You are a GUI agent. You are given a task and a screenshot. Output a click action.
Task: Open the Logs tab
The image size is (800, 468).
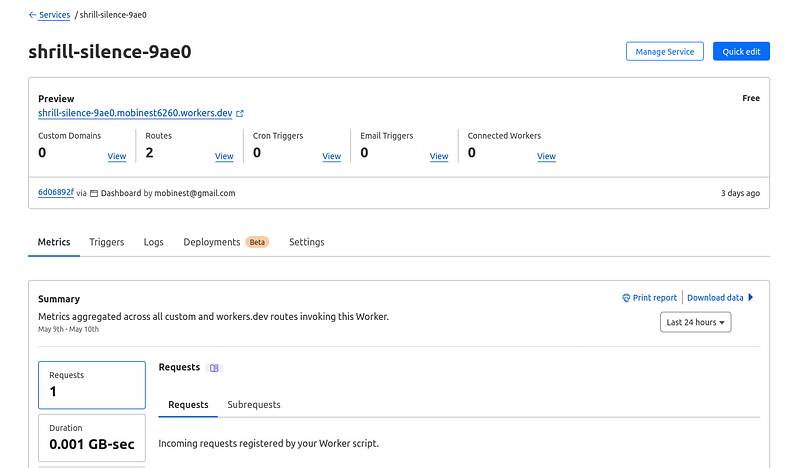(154, 242)
